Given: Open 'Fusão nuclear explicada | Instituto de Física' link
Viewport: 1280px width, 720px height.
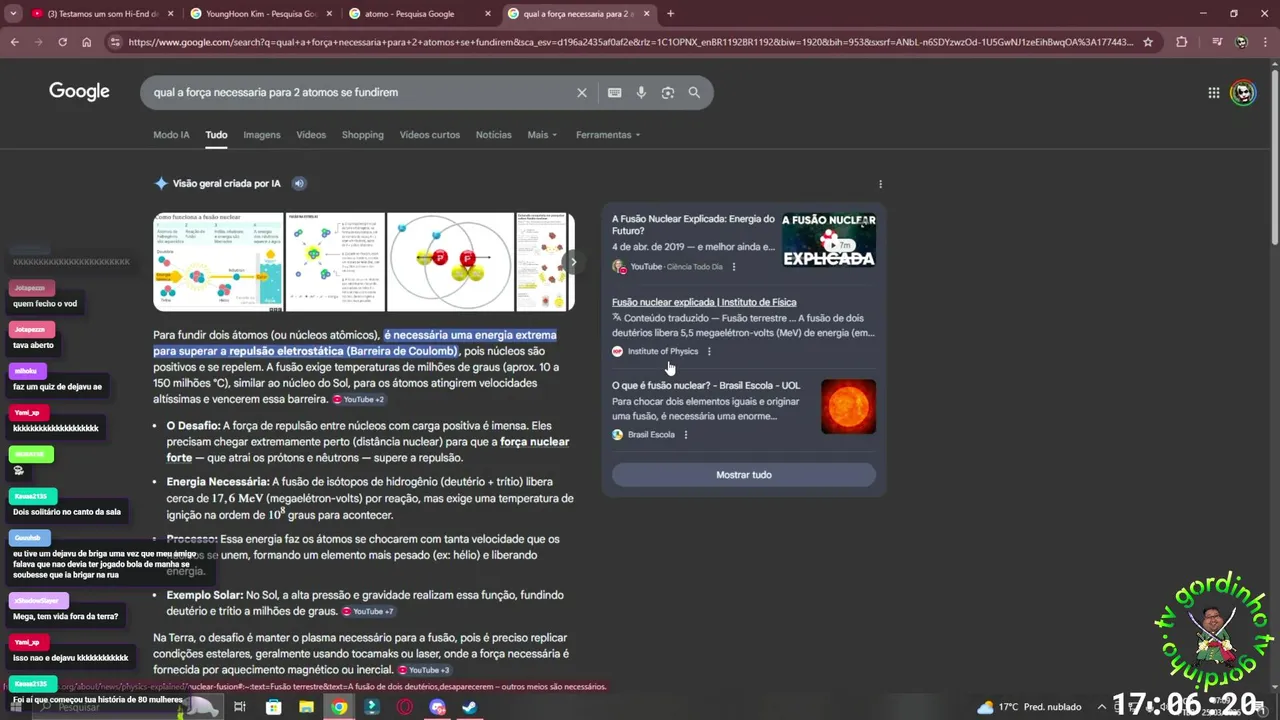Looking at the screenshot, I should 704,302.
